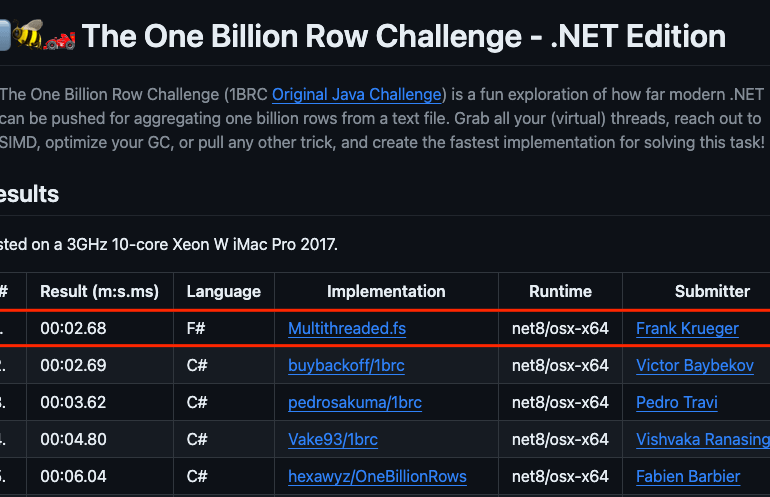Open the Original Java Challenge link

357,95
